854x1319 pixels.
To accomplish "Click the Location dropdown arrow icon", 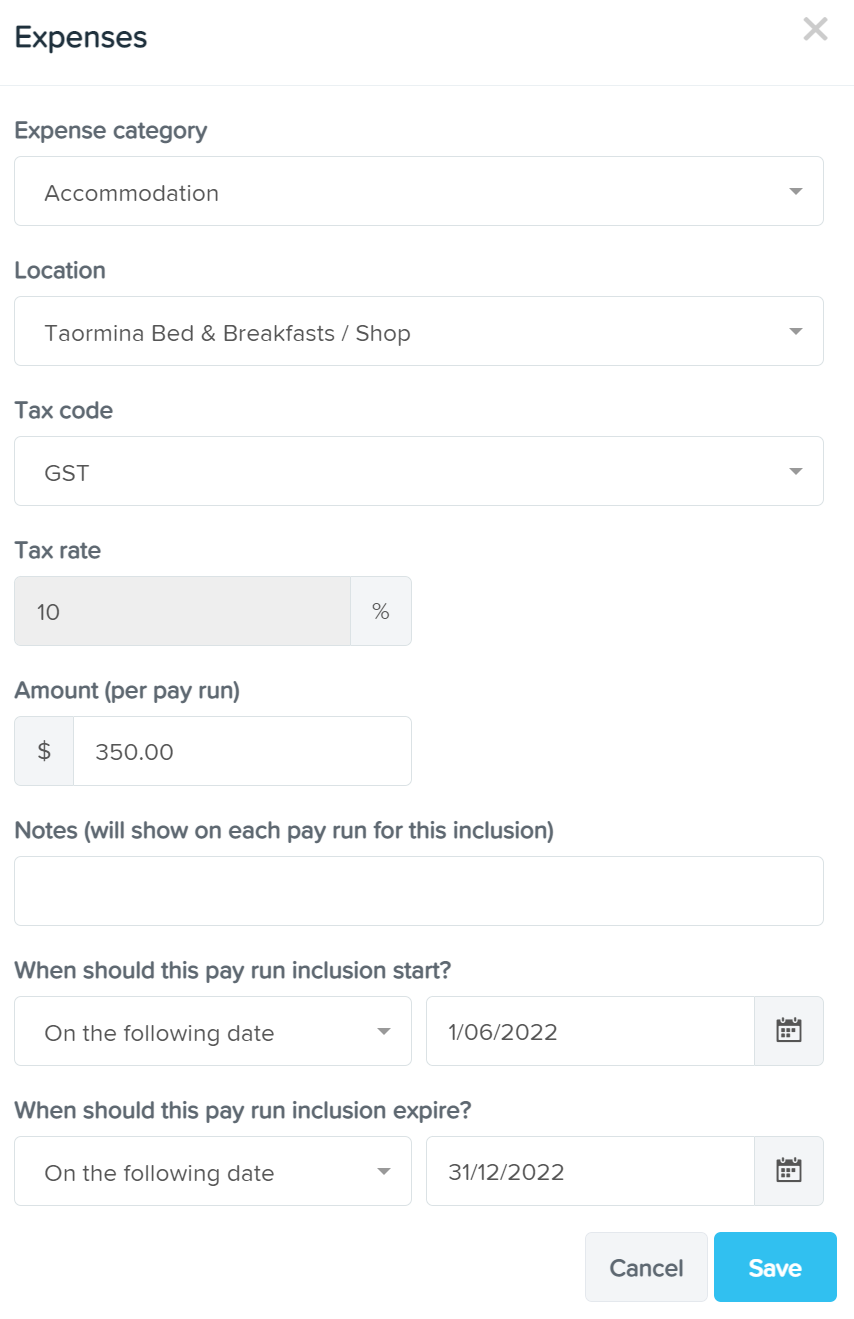I will coord(796,331).
